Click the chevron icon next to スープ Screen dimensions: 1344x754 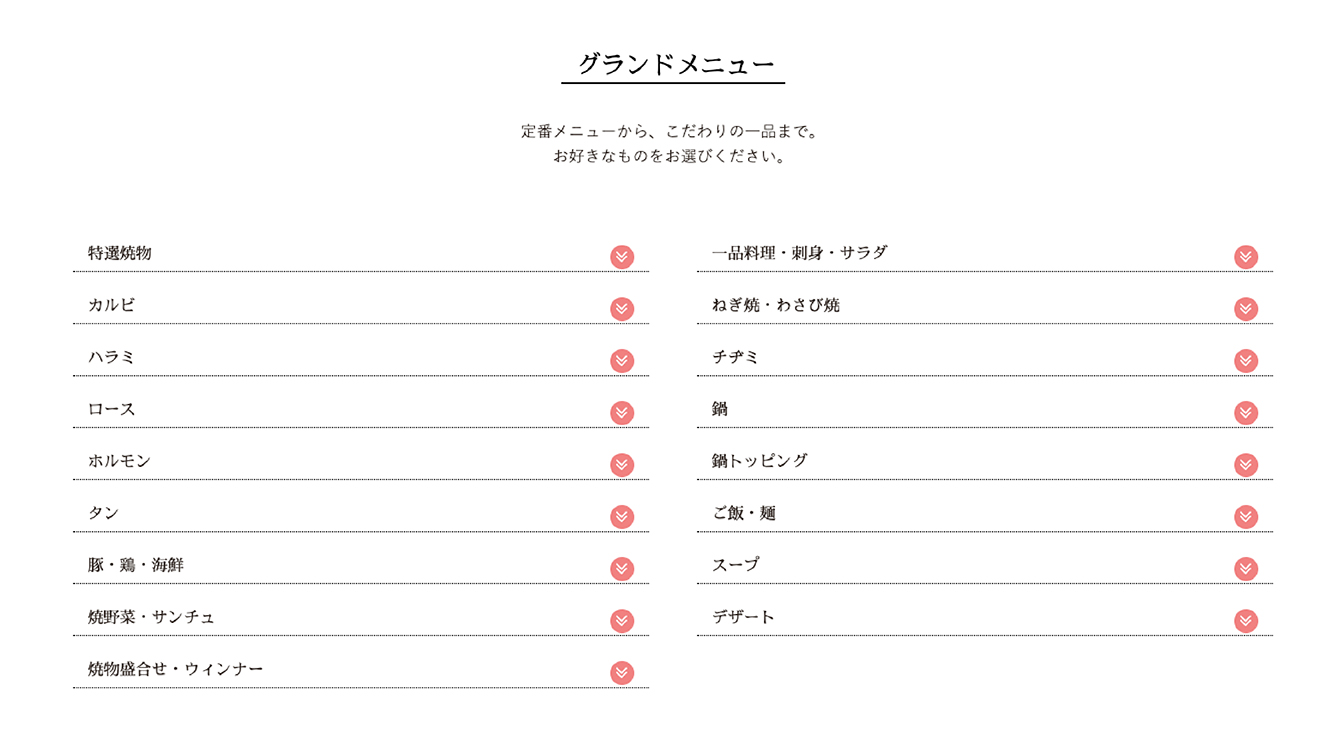coord(1246,569)
